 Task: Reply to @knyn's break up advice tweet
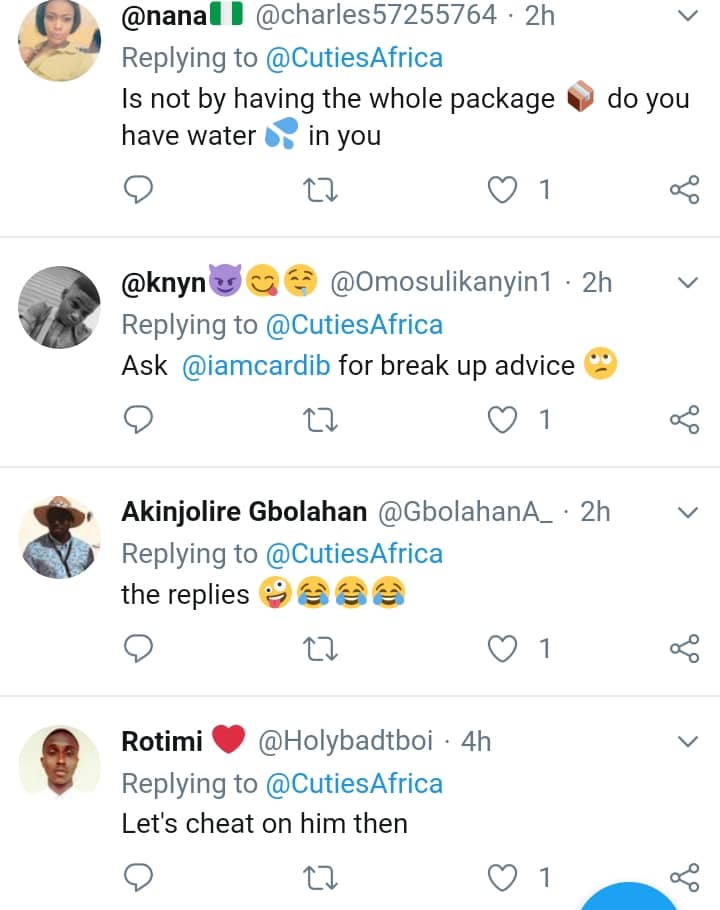[139, 420]
